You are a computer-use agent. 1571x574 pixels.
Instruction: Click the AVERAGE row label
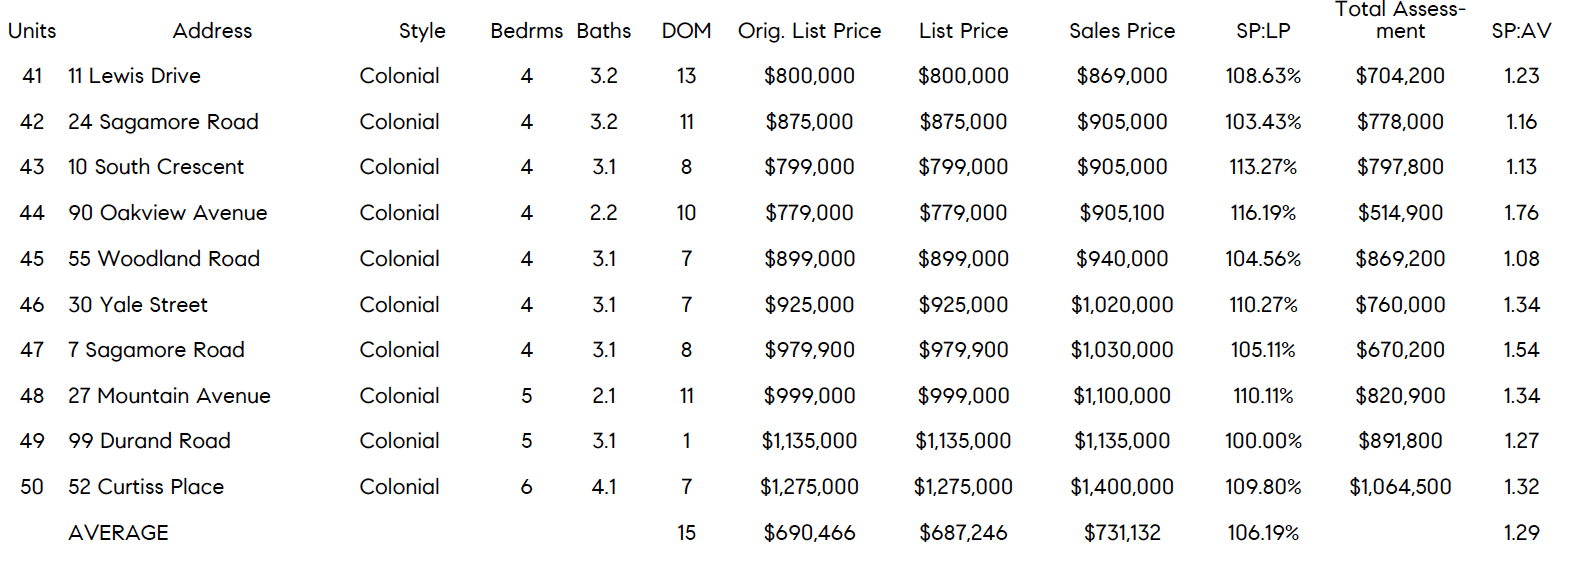point(118,533)
